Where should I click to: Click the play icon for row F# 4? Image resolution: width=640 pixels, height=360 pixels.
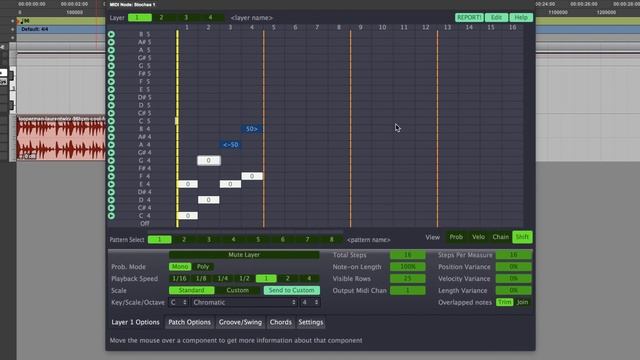pos(111,168)
